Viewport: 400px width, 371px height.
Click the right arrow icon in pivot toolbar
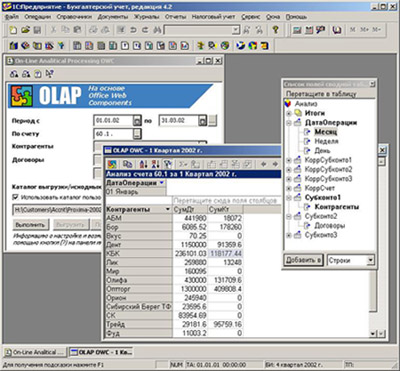(x=275, y=164)
